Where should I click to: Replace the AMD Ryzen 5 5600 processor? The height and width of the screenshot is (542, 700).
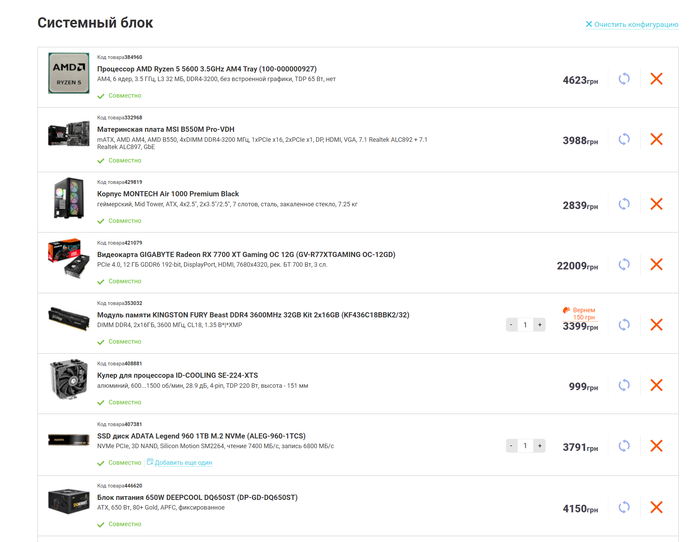[624, 79]
